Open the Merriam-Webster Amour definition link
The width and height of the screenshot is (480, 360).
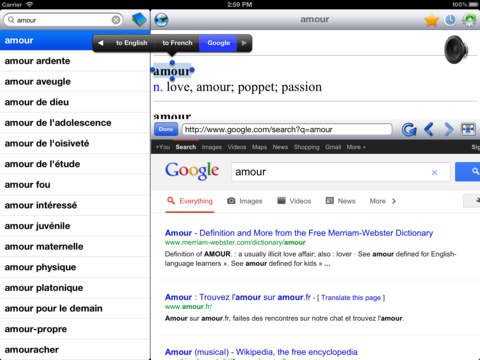299,233
